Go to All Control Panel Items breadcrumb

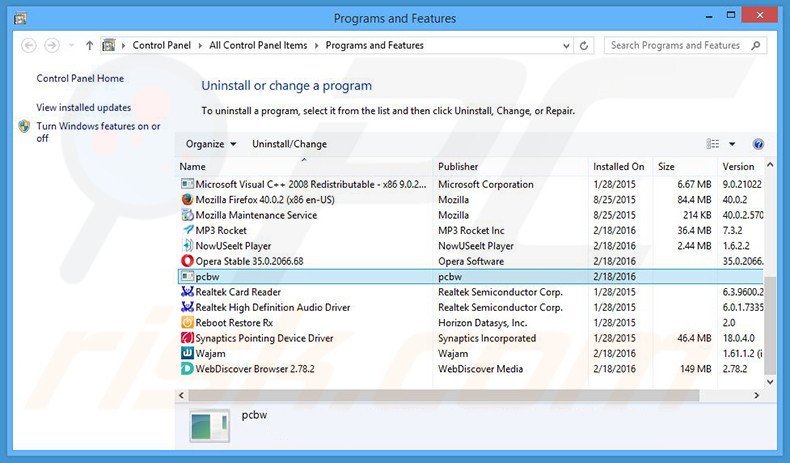pos(258,45)
